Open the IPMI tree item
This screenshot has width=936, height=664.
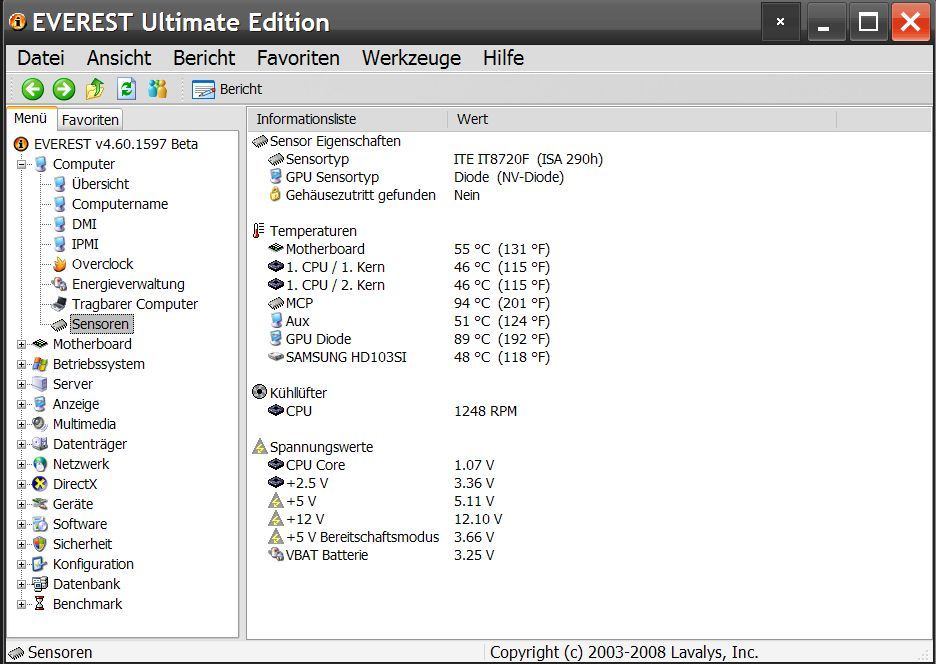(x=85, y=244)
